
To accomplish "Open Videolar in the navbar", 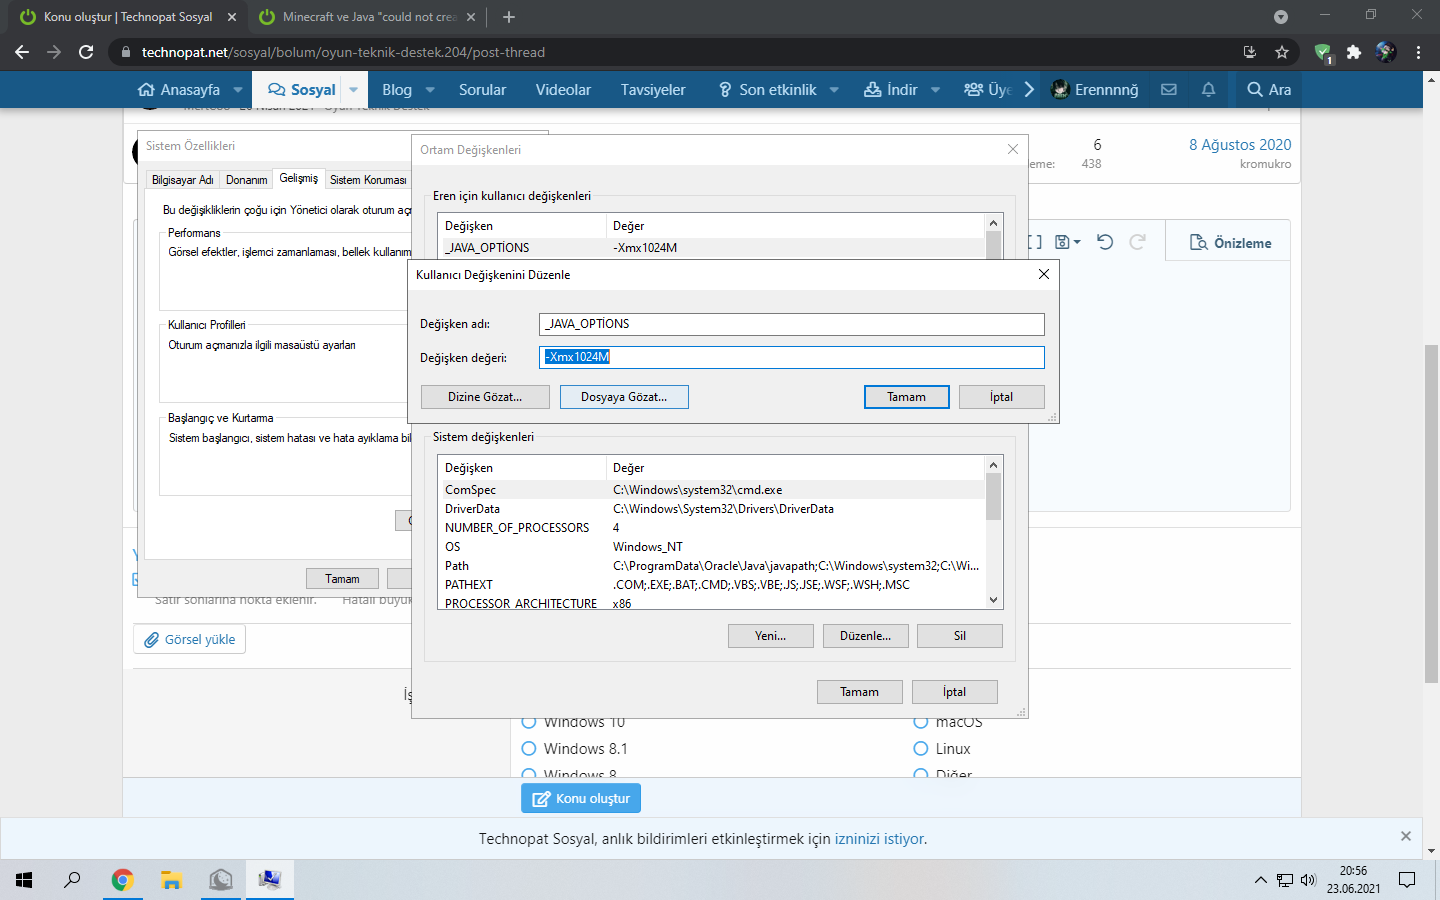I will point(563,89).
